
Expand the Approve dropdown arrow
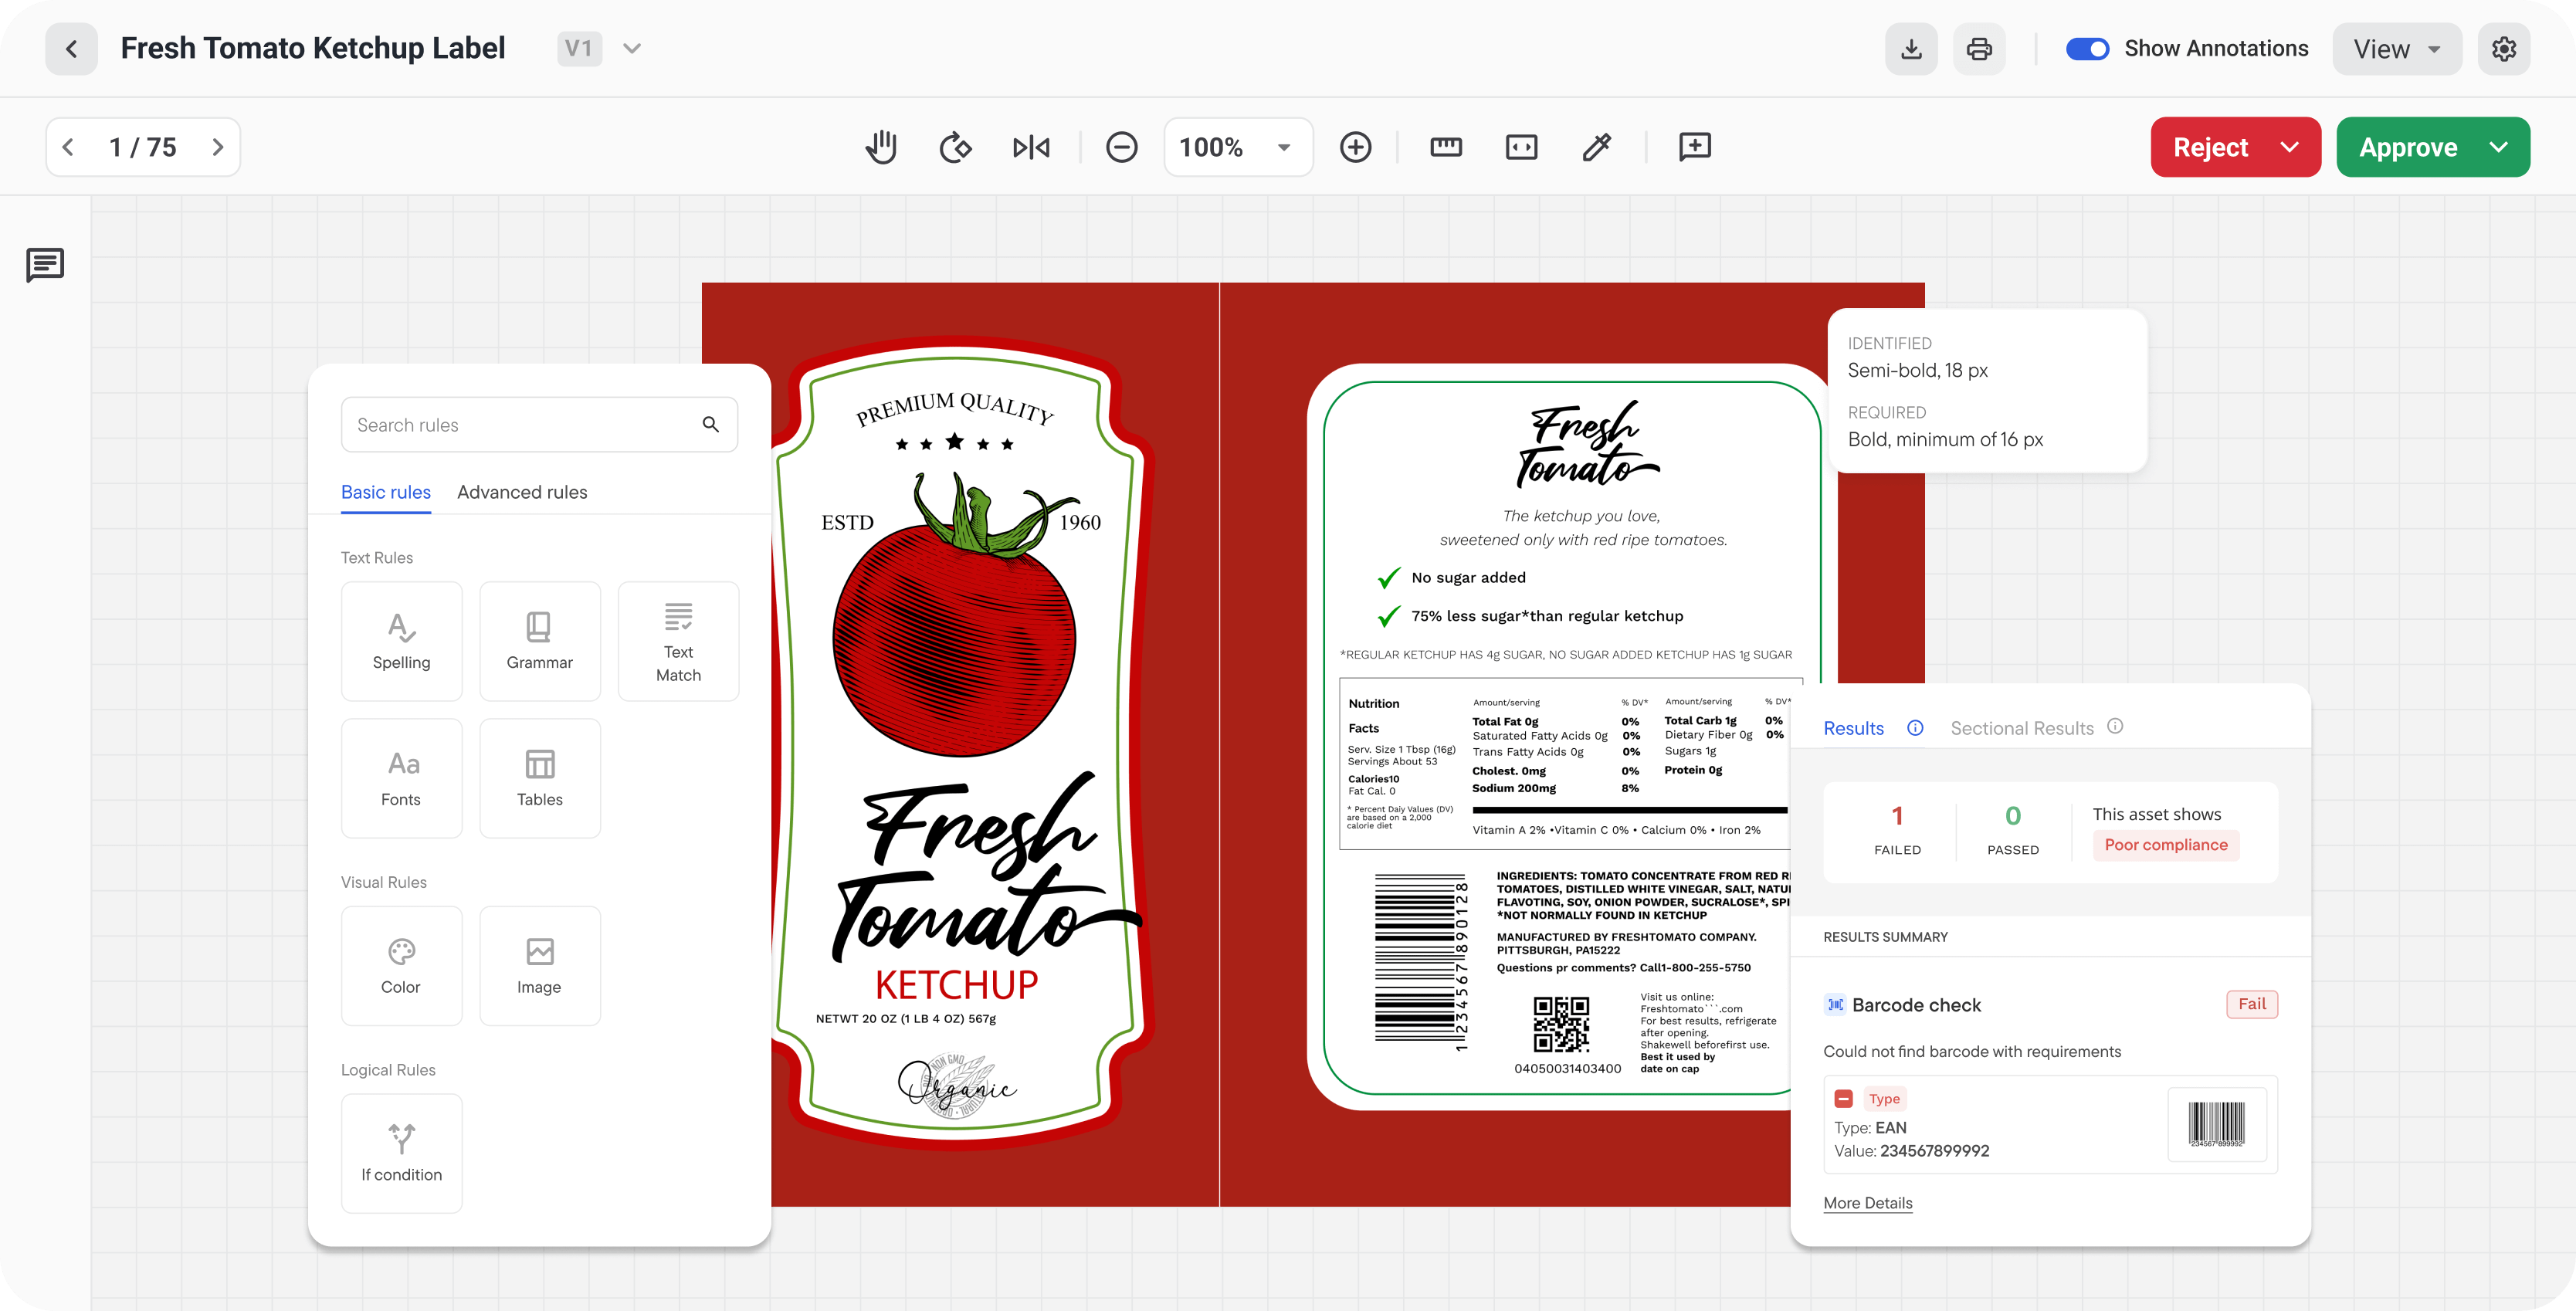point(2499,147)
